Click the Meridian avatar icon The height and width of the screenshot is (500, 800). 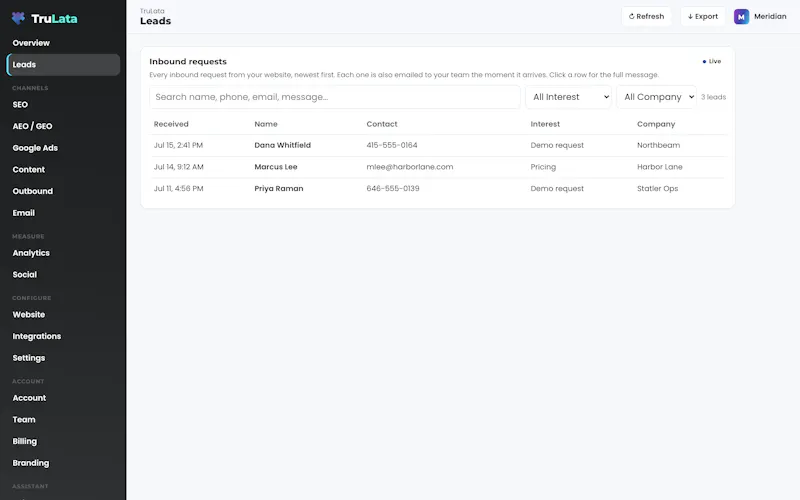(741, 16)
